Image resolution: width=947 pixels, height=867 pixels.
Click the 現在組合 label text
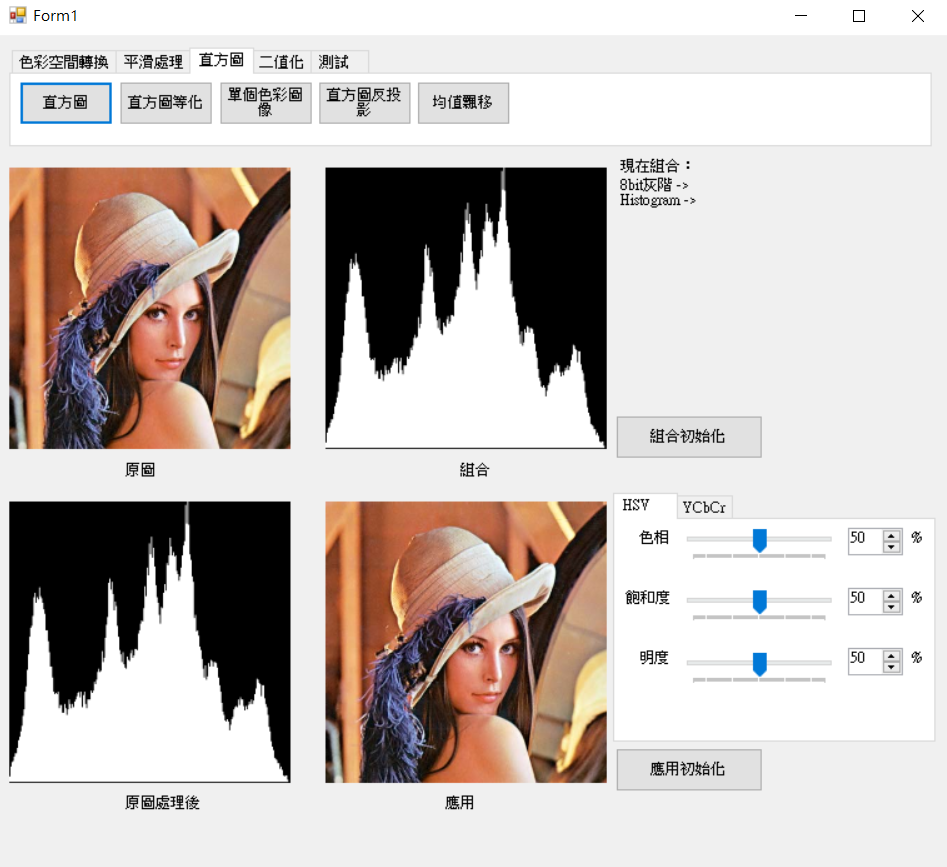[x=655, y=165]
